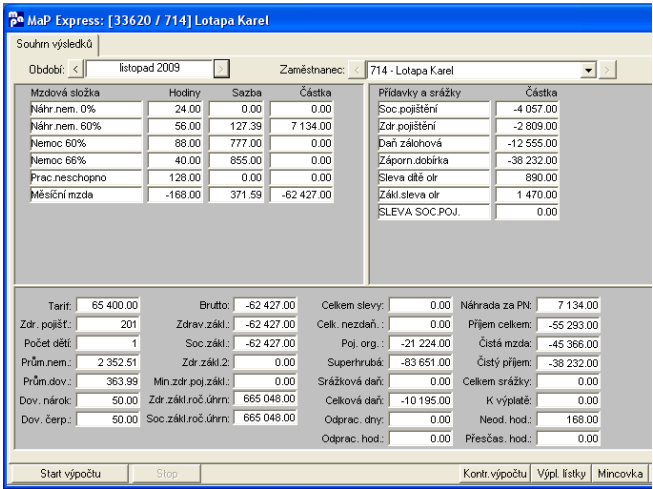Open Výpl. lístky payslips

[561, 474]
